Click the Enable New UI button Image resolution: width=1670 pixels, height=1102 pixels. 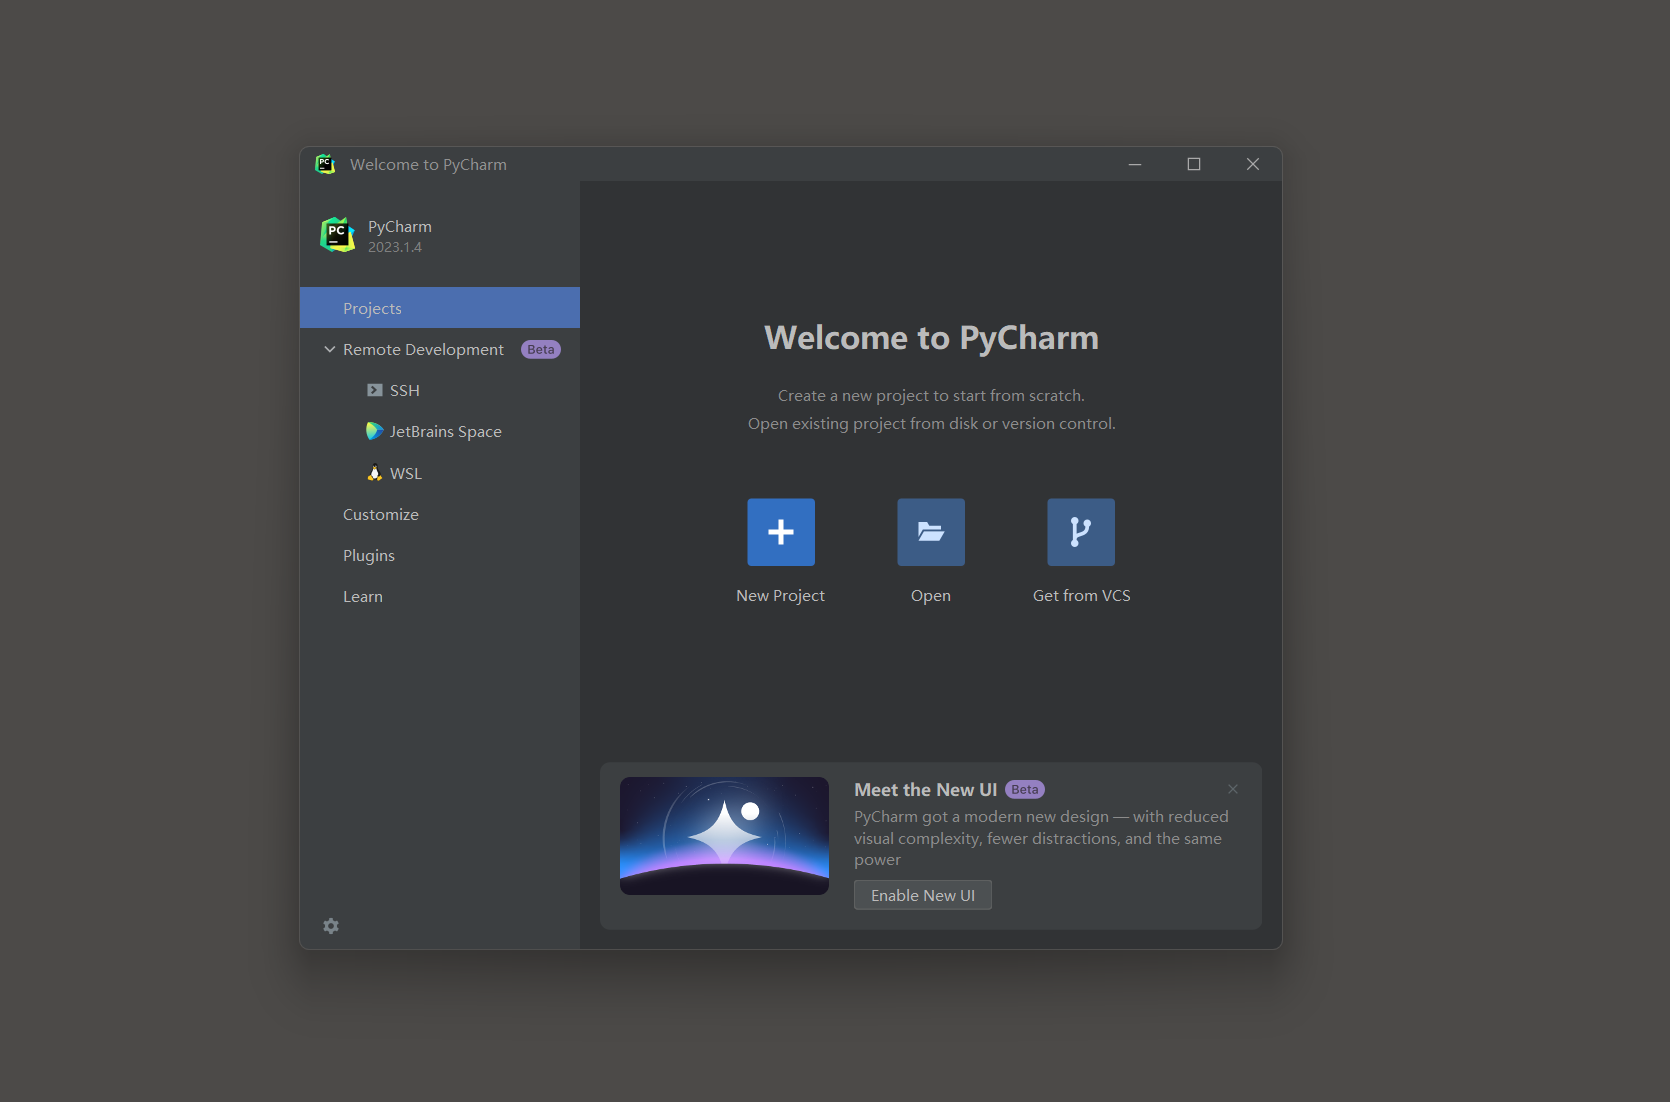(923, 895)
